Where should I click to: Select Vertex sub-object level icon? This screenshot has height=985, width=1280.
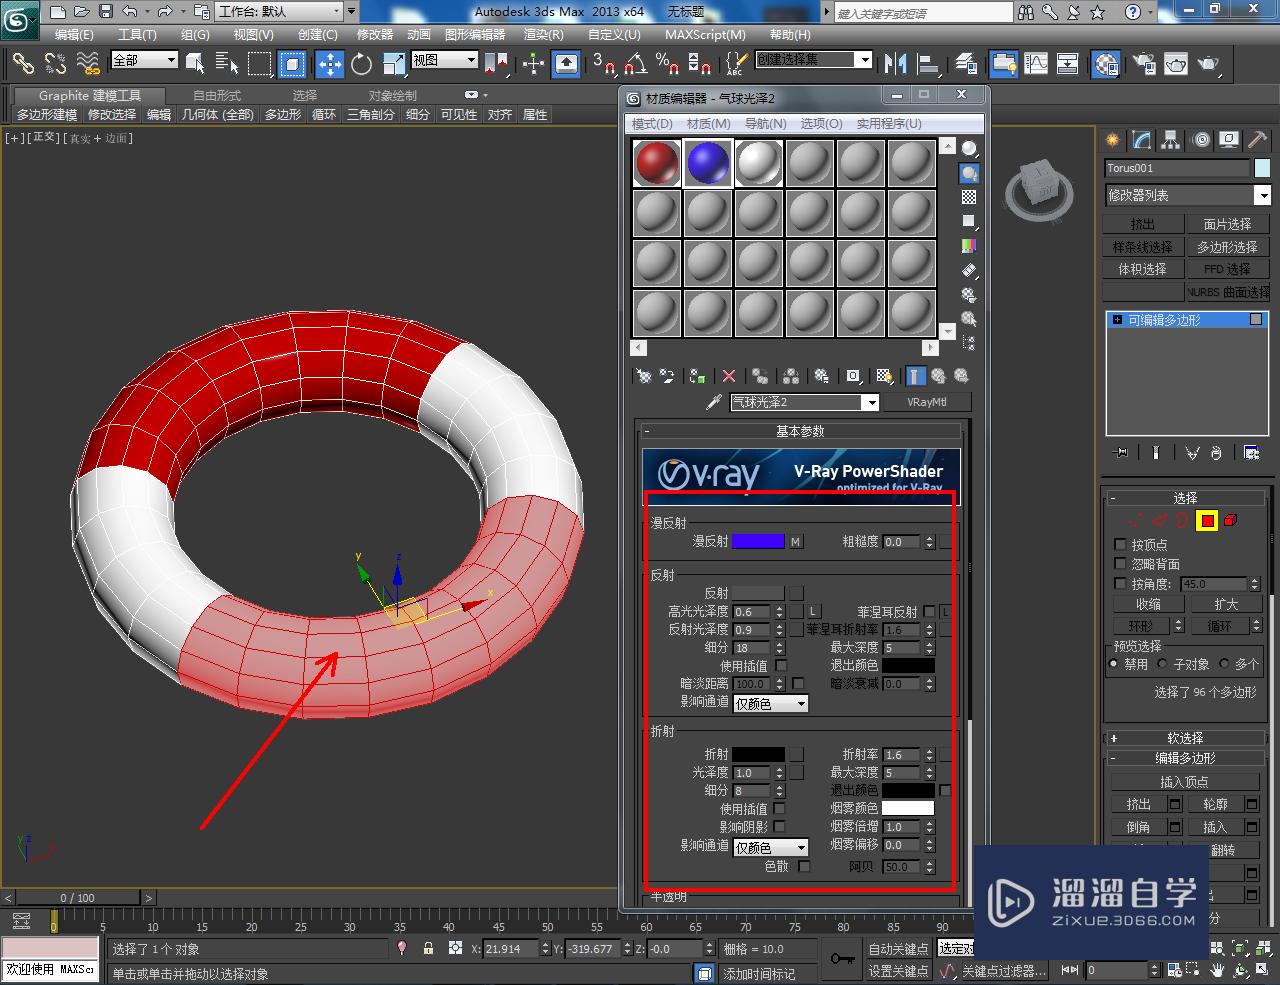[x=1134, y=520]
